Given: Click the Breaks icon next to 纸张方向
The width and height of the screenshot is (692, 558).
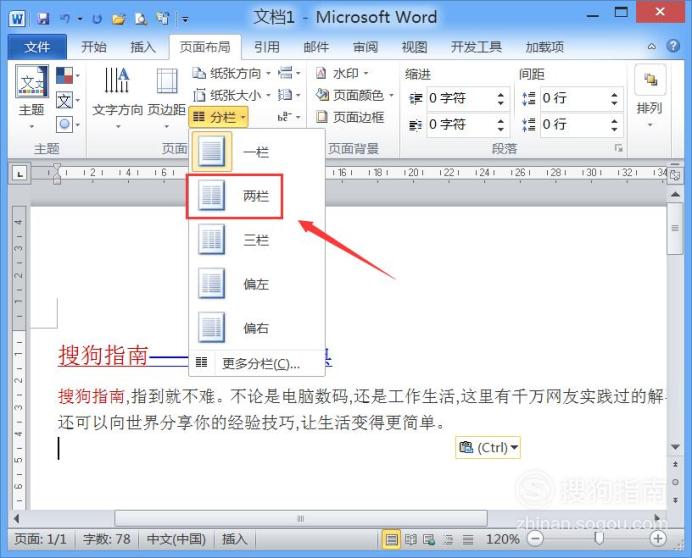Looking at the screenshot, I should coord(289,73).
